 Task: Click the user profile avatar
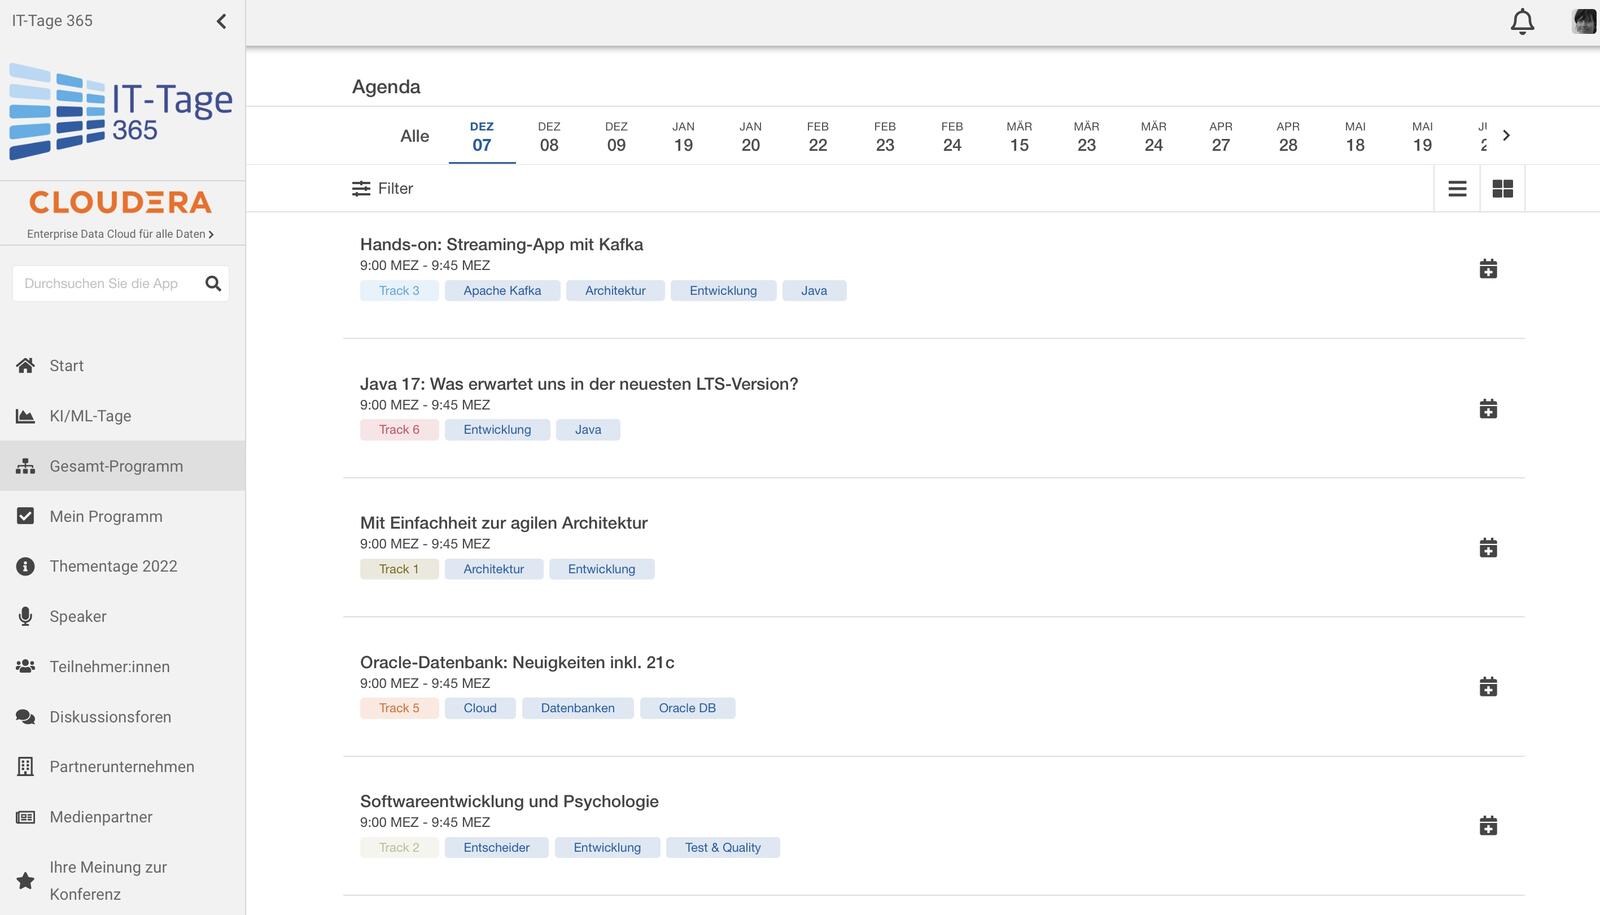tap(1584, 21)
